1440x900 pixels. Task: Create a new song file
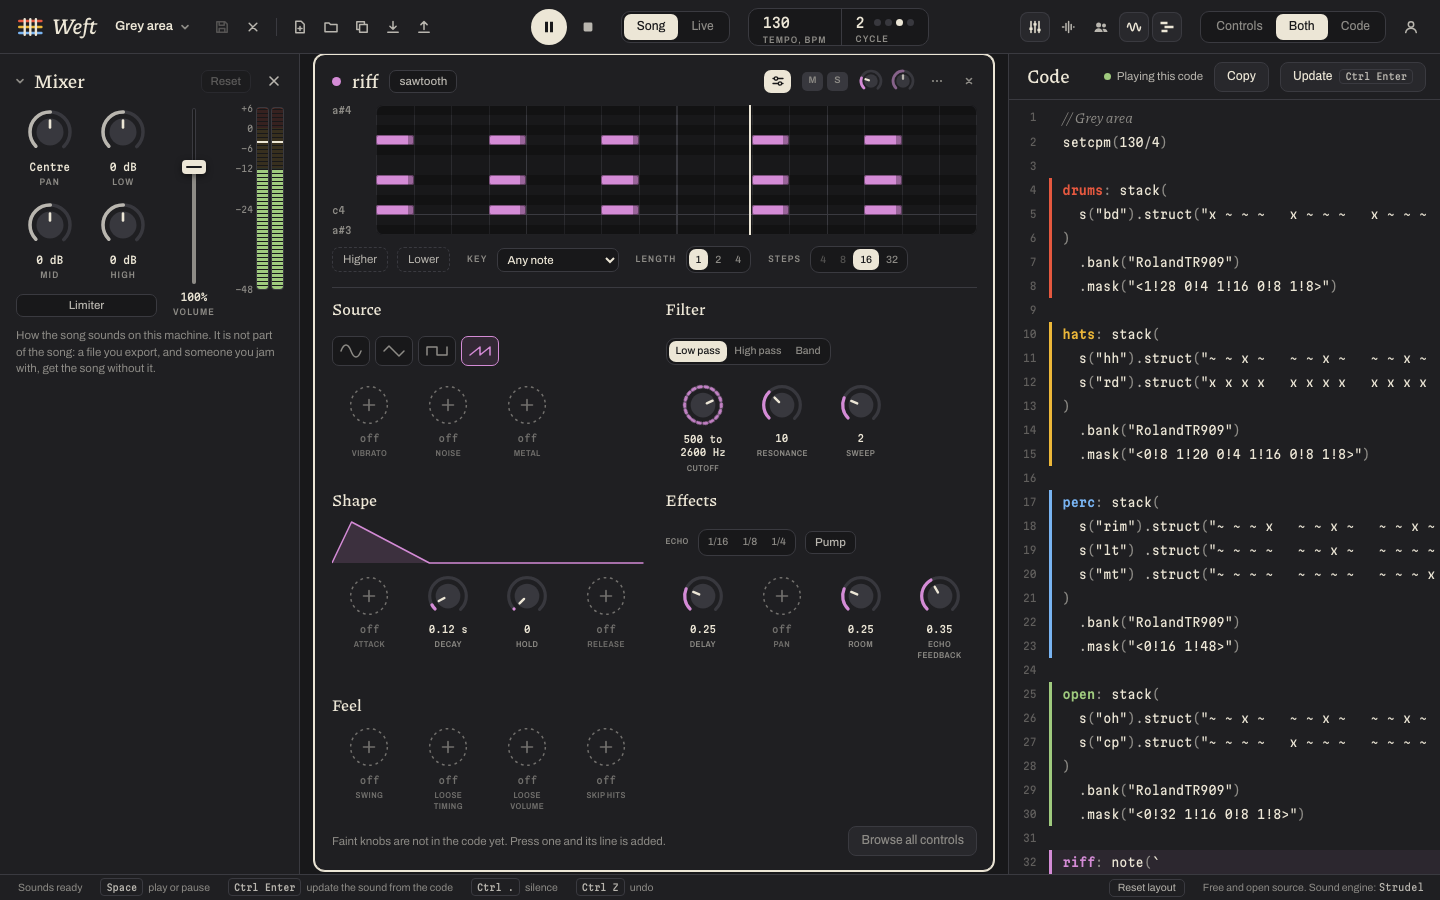(x=300, y=27)
